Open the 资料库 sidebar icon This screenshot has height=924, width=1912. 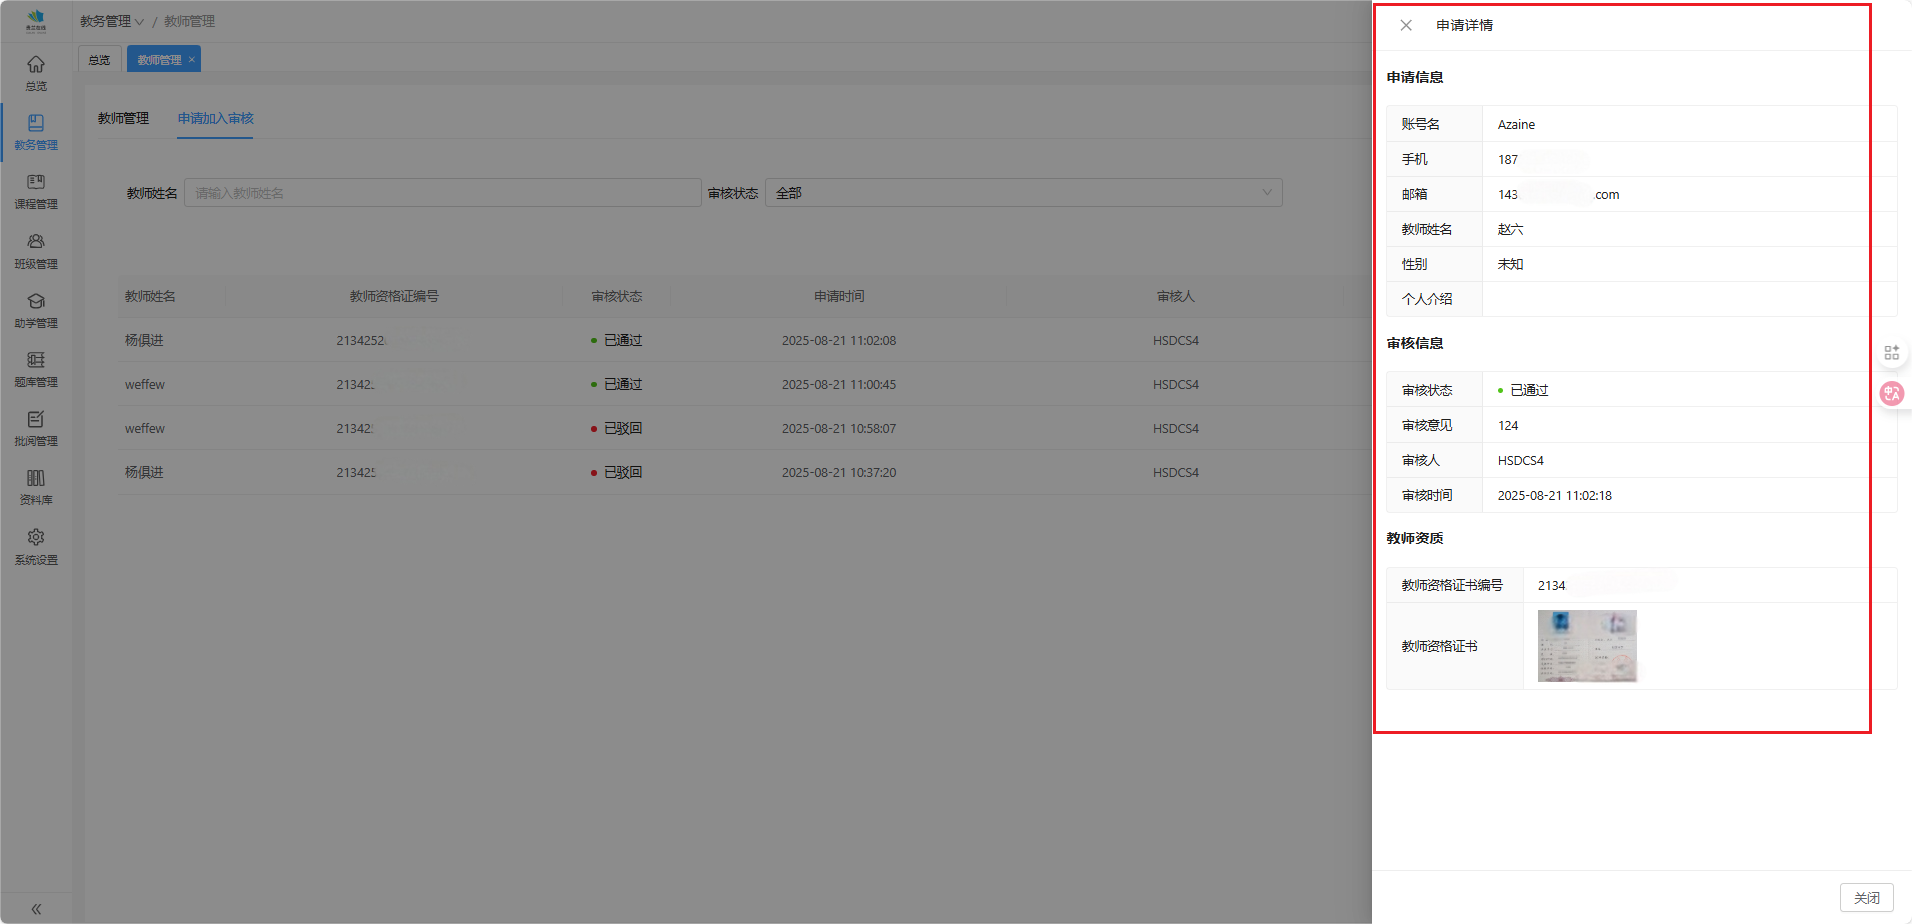coord(36,486)
